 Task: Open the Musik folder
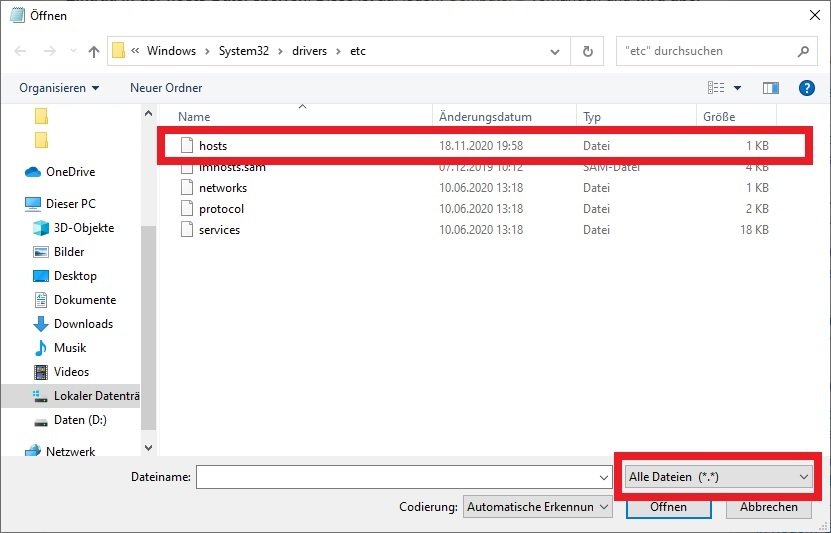click(59, 348)
